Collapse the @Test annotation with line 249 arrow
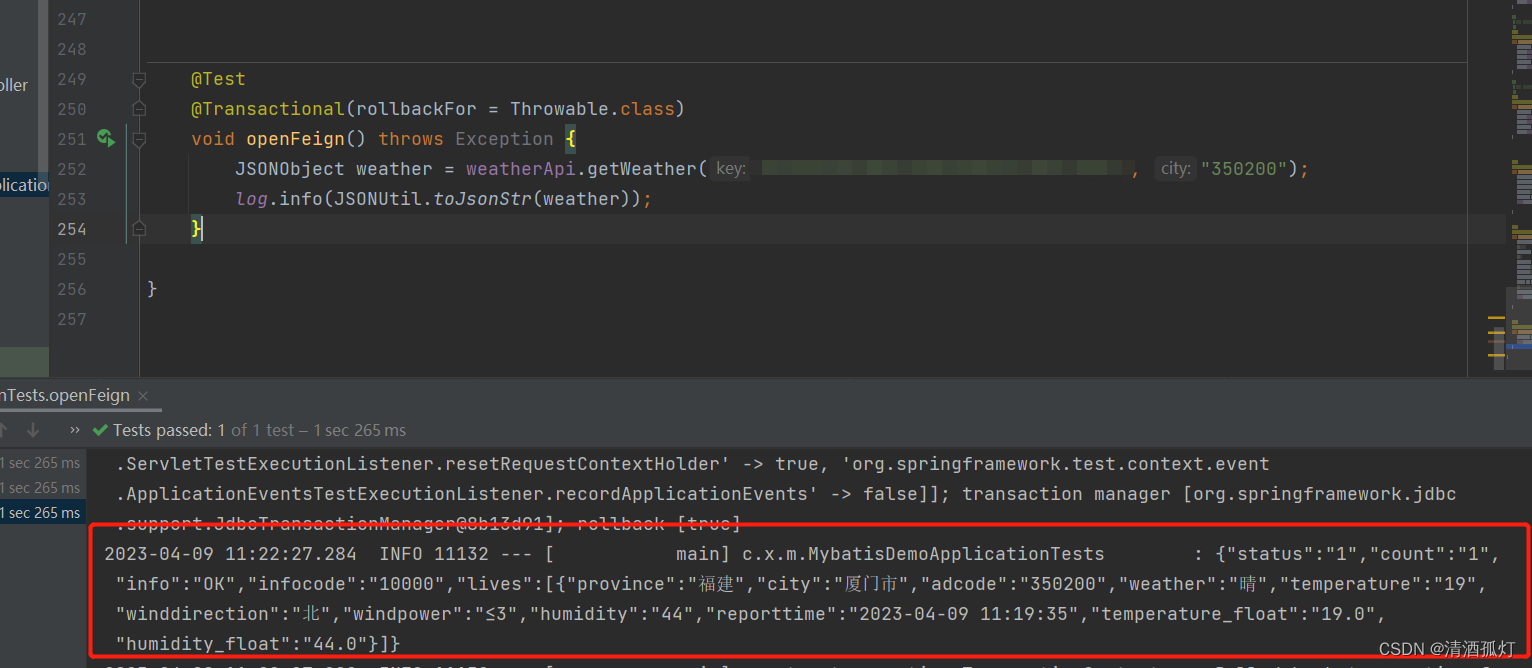This screenshot has width=1532, height=668. point(139,79)
